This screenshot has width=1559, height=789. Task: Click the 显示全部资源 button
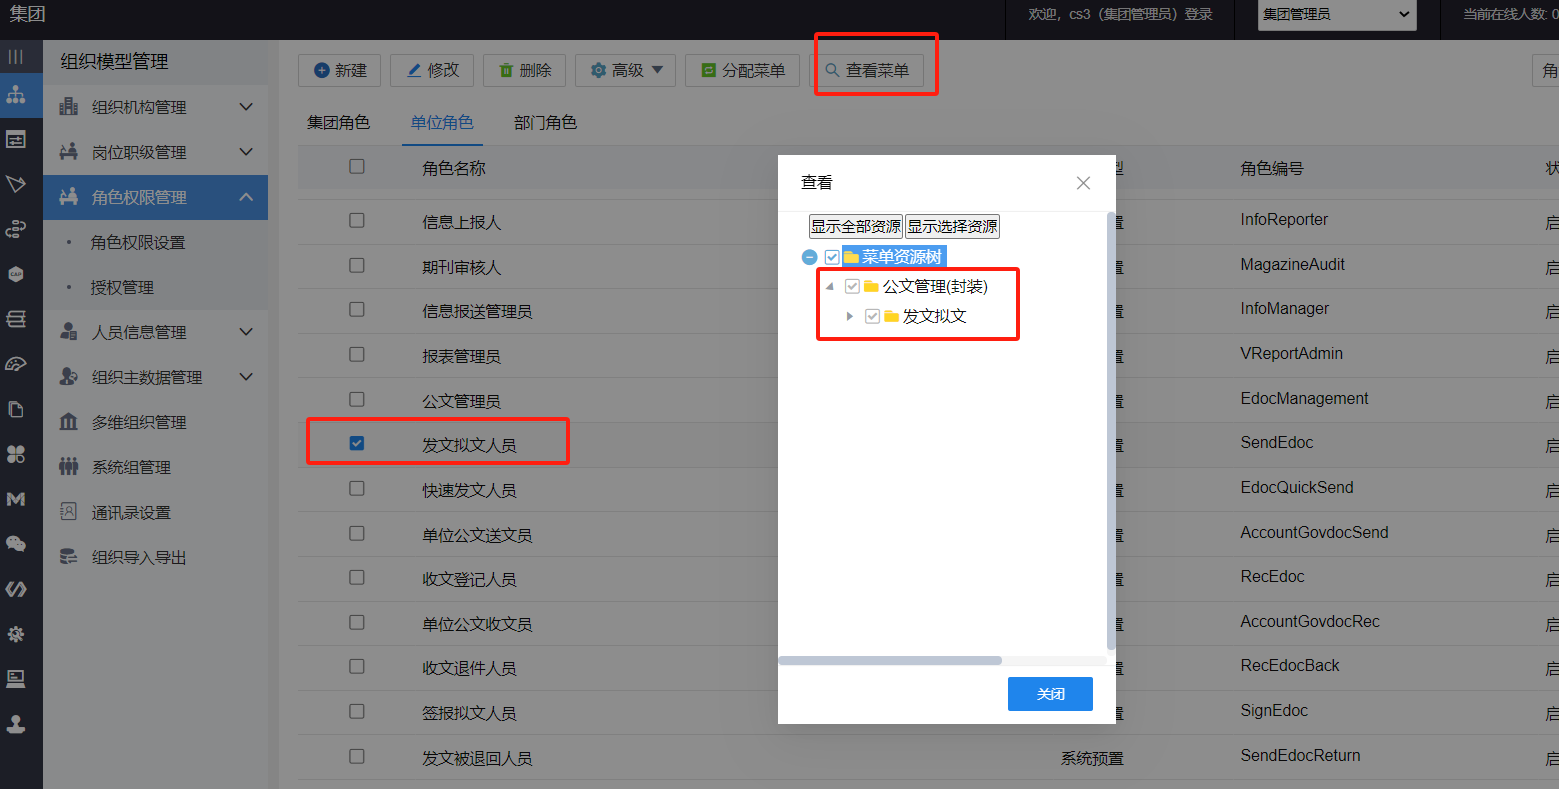pyautogui.click(x=856, y=227)
